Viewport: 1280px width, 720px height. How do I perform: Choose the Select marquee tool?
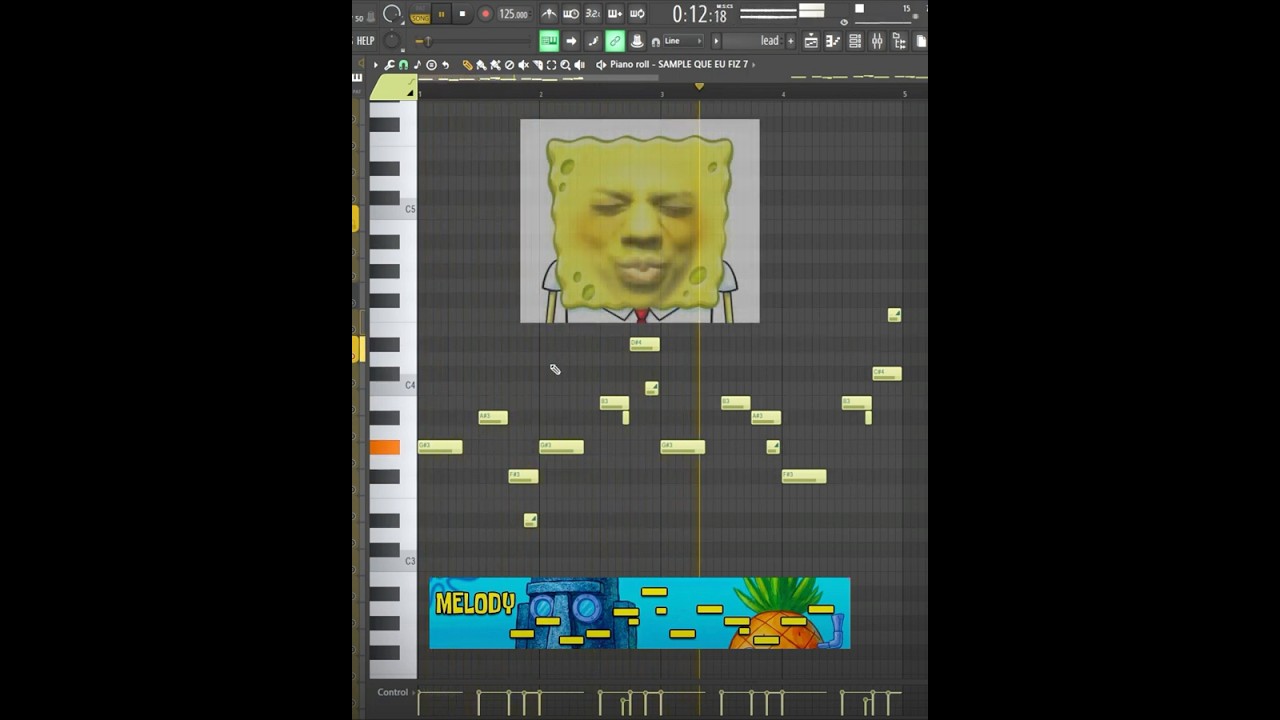tap(551, 65)
